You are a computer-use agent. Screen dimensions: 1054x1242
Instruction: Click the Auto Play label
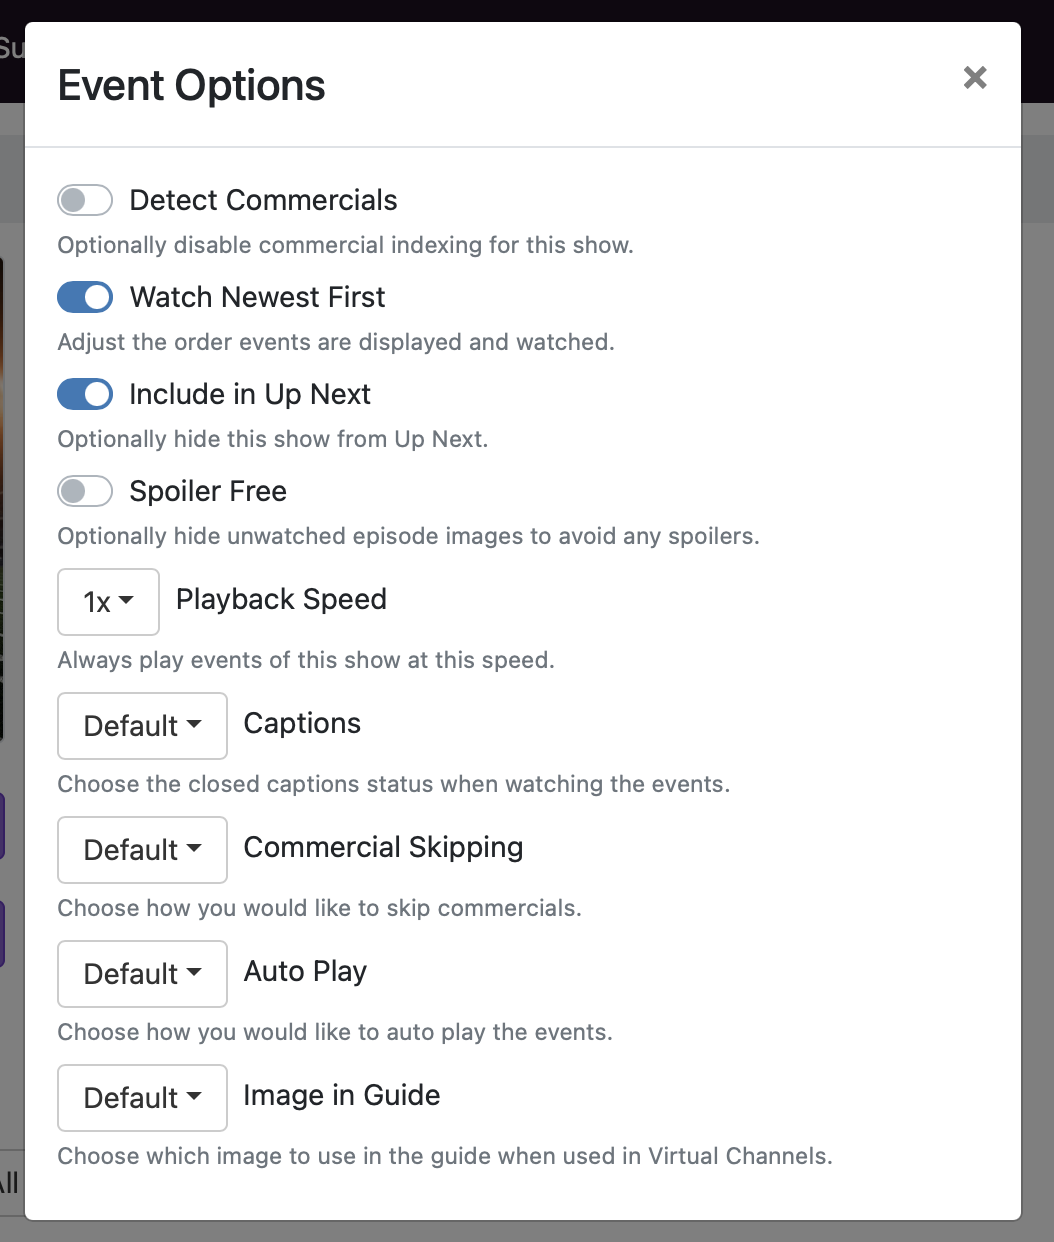pyautogui.click(x=305, y=971)
